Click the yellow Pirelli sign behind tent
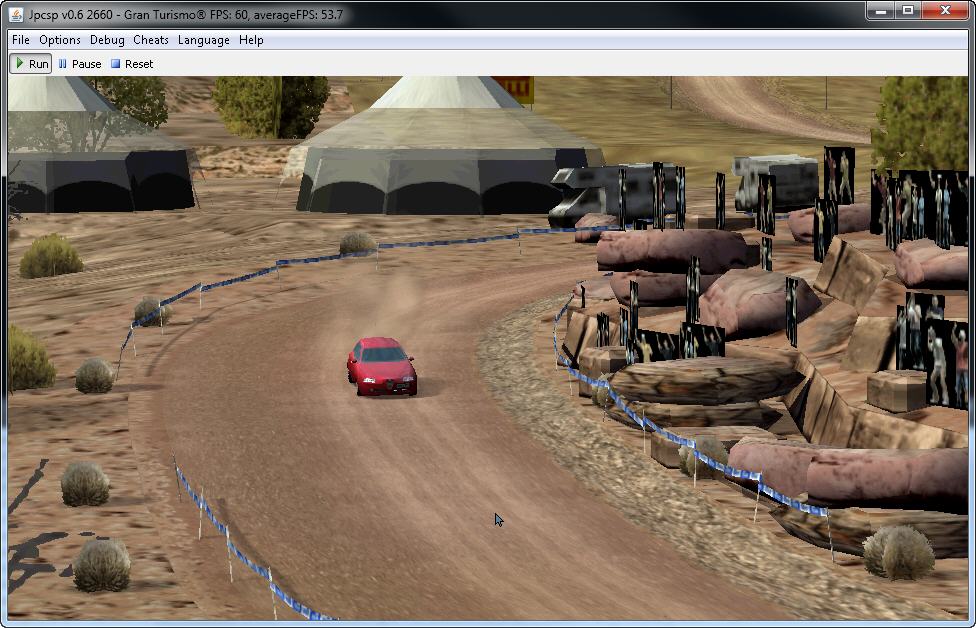Viewport: 976px width, 628px height. click(518, 88)
